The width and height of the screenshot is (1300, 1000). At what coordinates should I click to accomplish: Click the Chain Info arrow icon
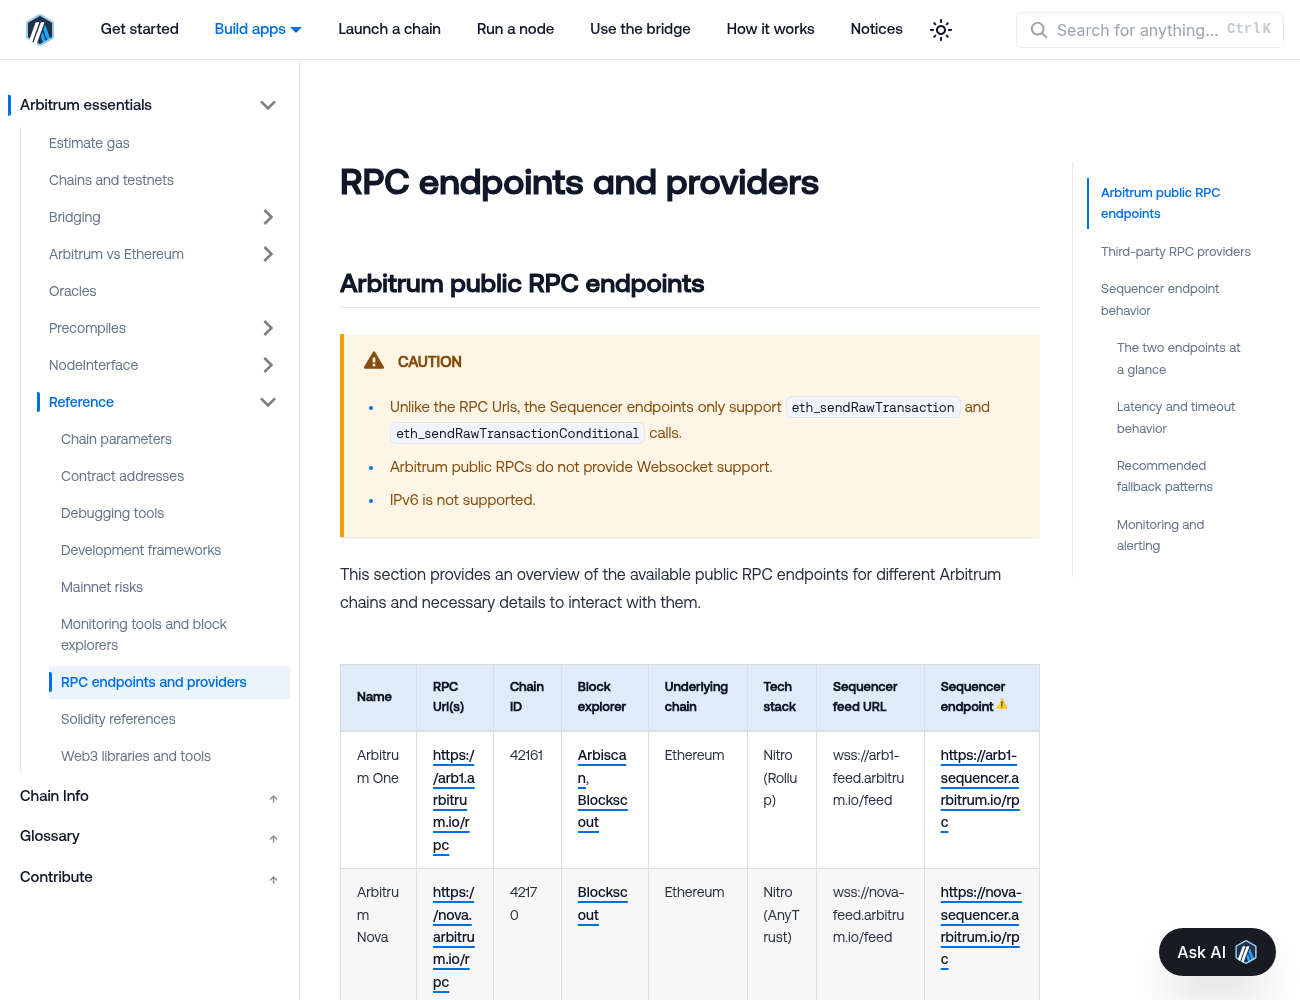[x=273, y=798]
